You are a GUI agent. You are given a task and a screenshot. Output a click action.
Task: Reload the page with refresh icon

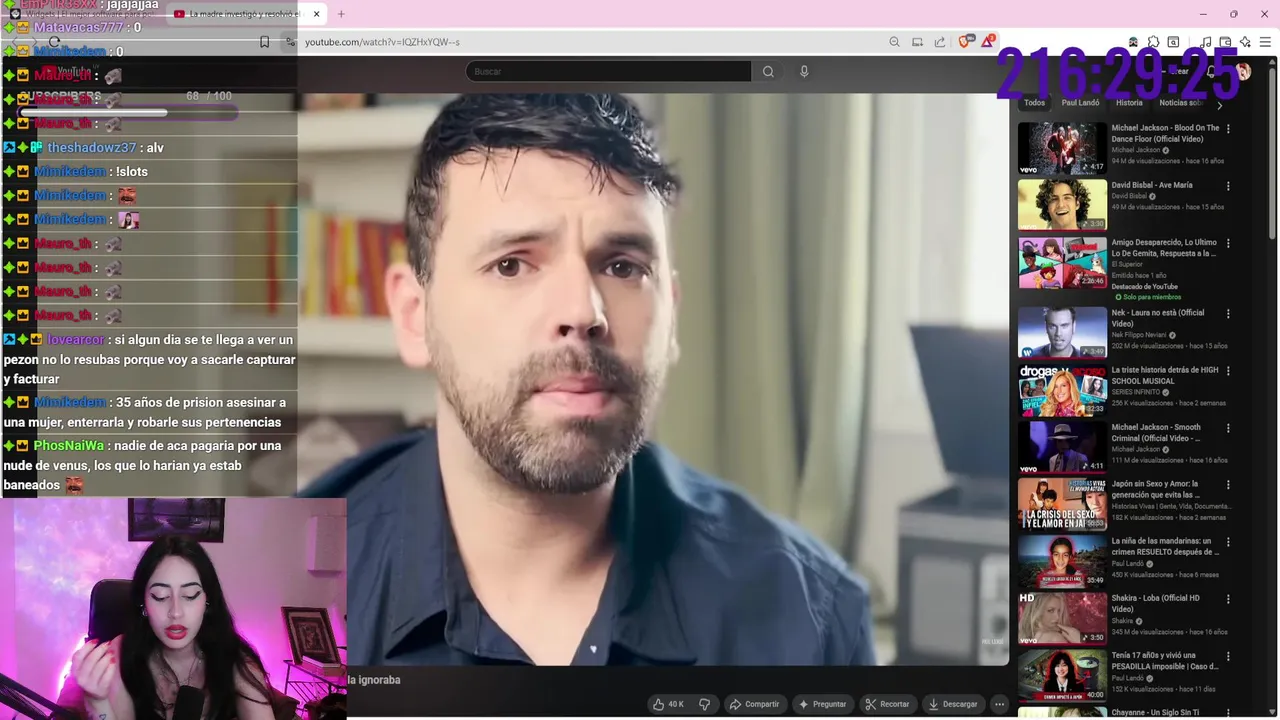pyautogui.click(x=54, y=42)
